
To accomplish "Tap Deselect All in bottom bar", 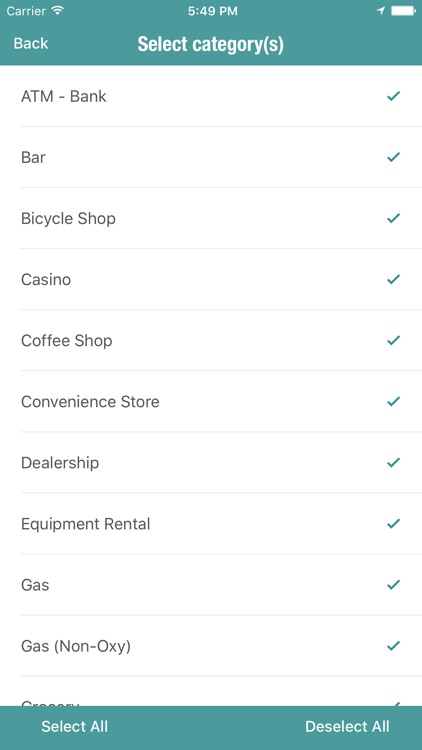I will coord(347,727).
